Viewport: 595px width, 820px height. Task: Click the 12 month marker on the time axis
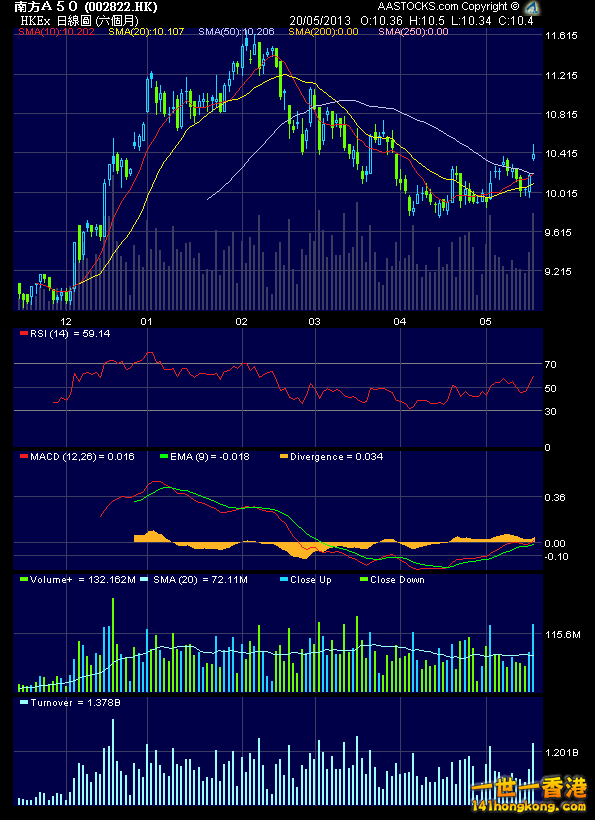[x=66, y=321]
